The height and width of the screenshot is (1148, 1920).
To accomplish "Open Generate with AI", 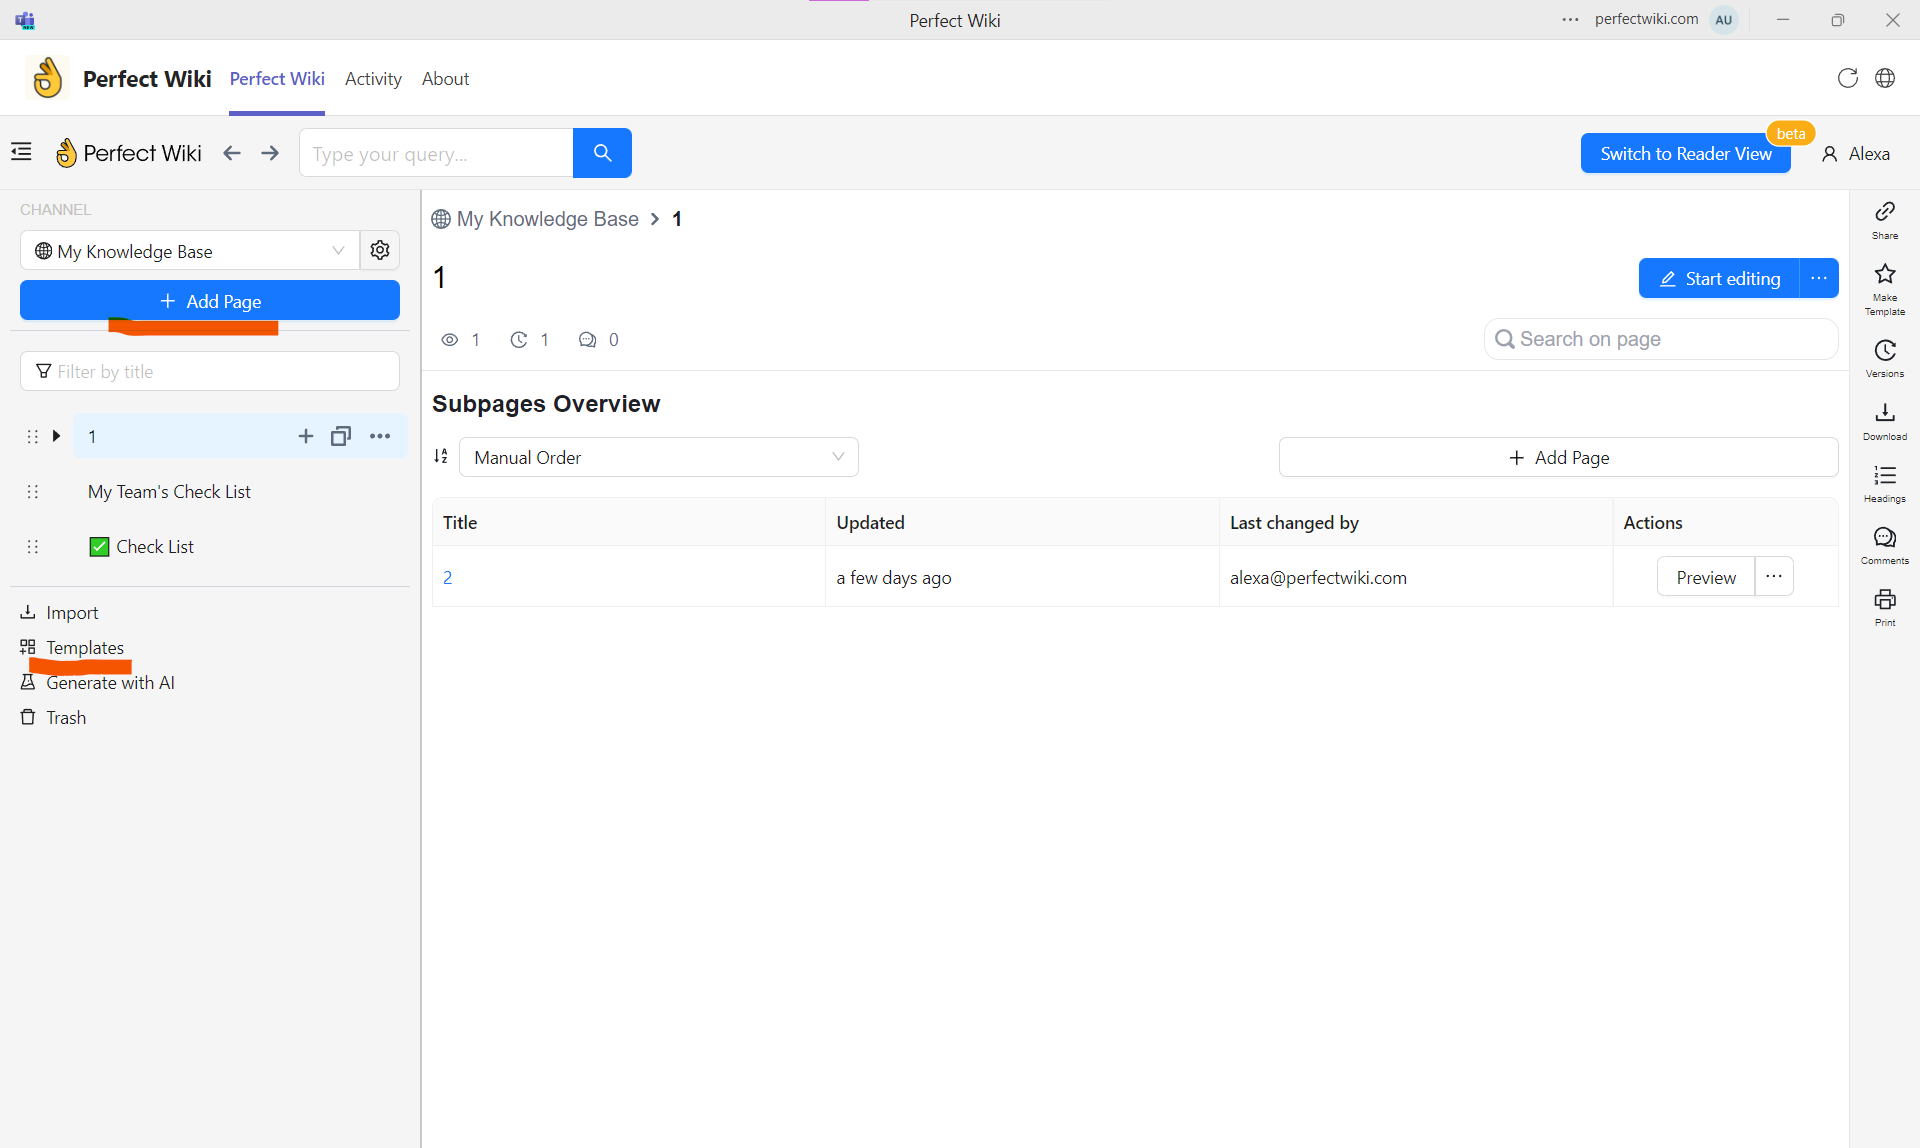I will click(x=110, y=682).
